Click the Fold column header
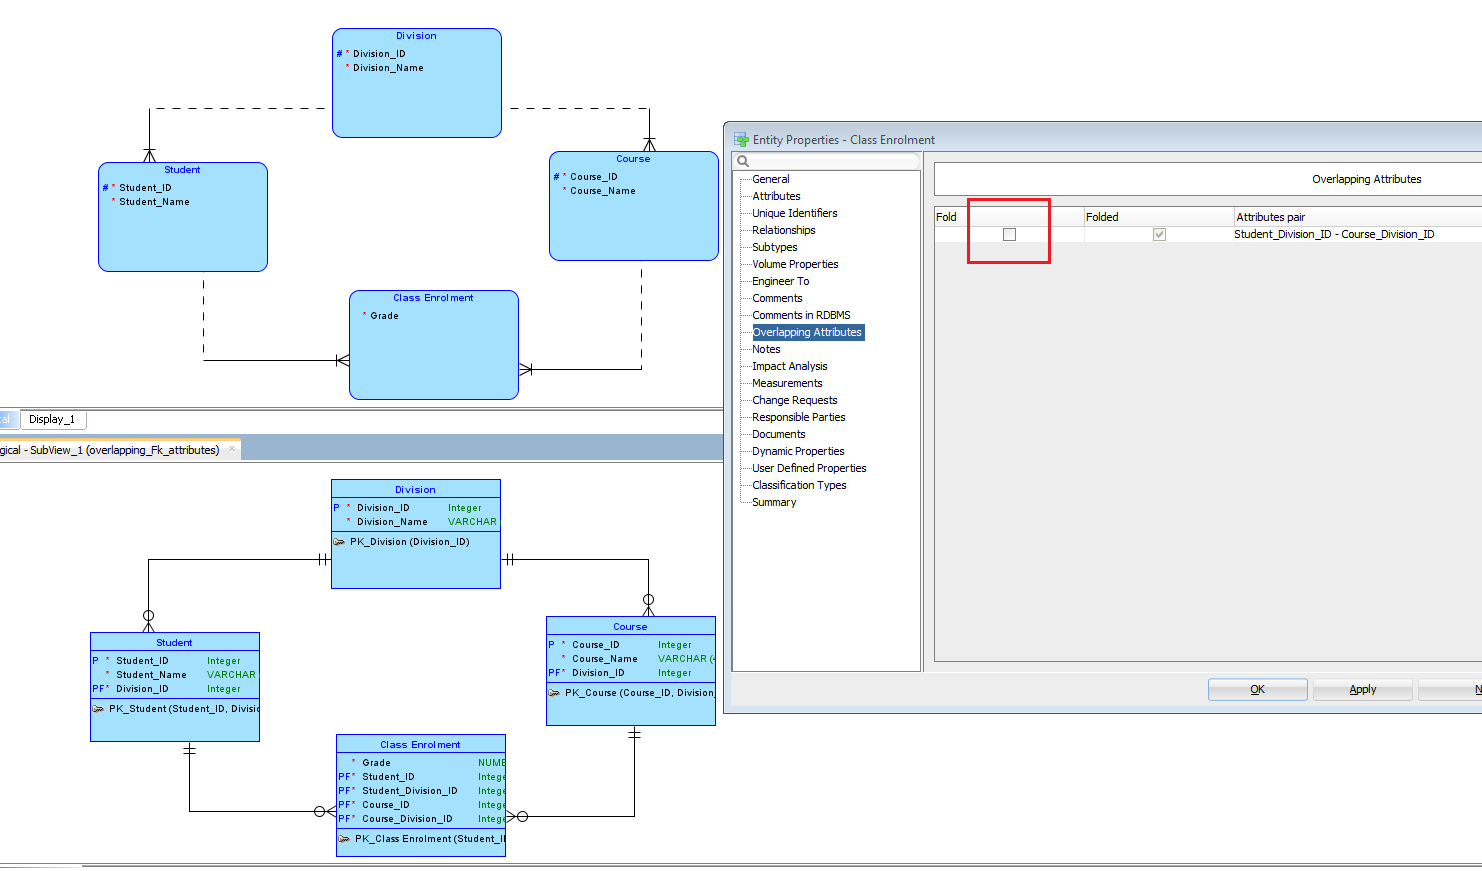 (x=1009, y=217)
